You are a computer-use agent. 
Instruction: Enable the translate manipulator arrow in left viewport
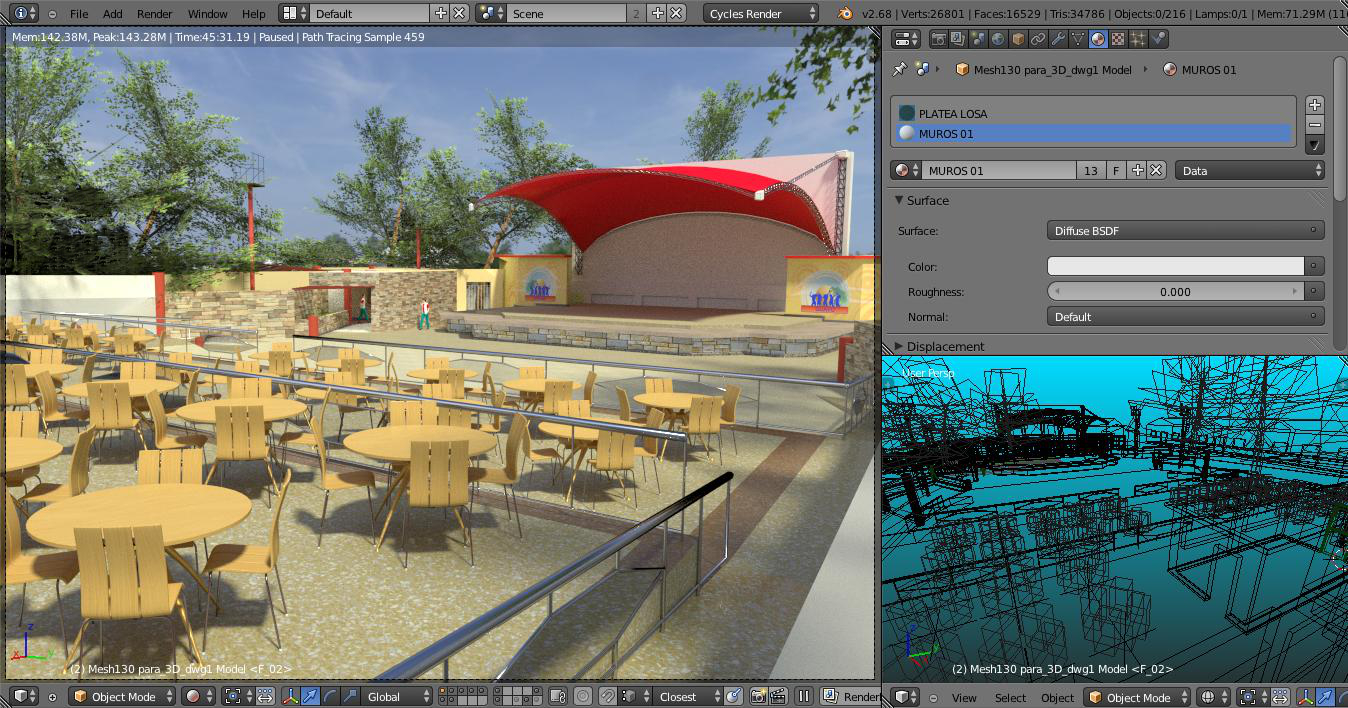[310, 697]
